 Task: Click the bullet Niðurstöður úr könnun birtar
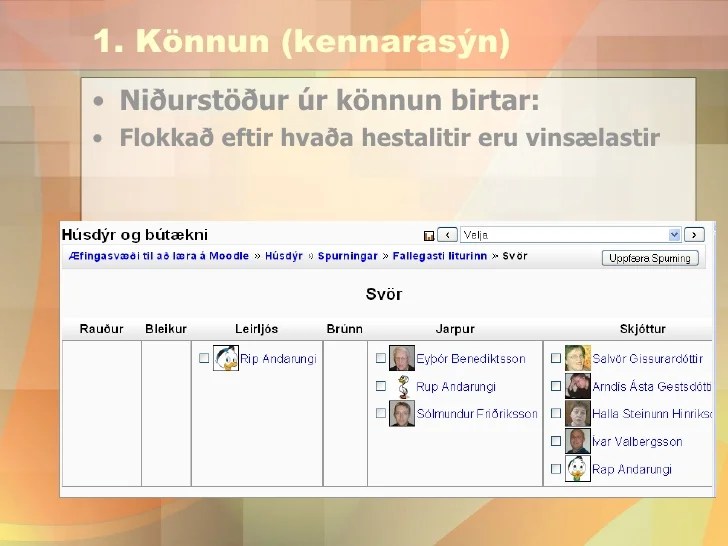point(329,100)
